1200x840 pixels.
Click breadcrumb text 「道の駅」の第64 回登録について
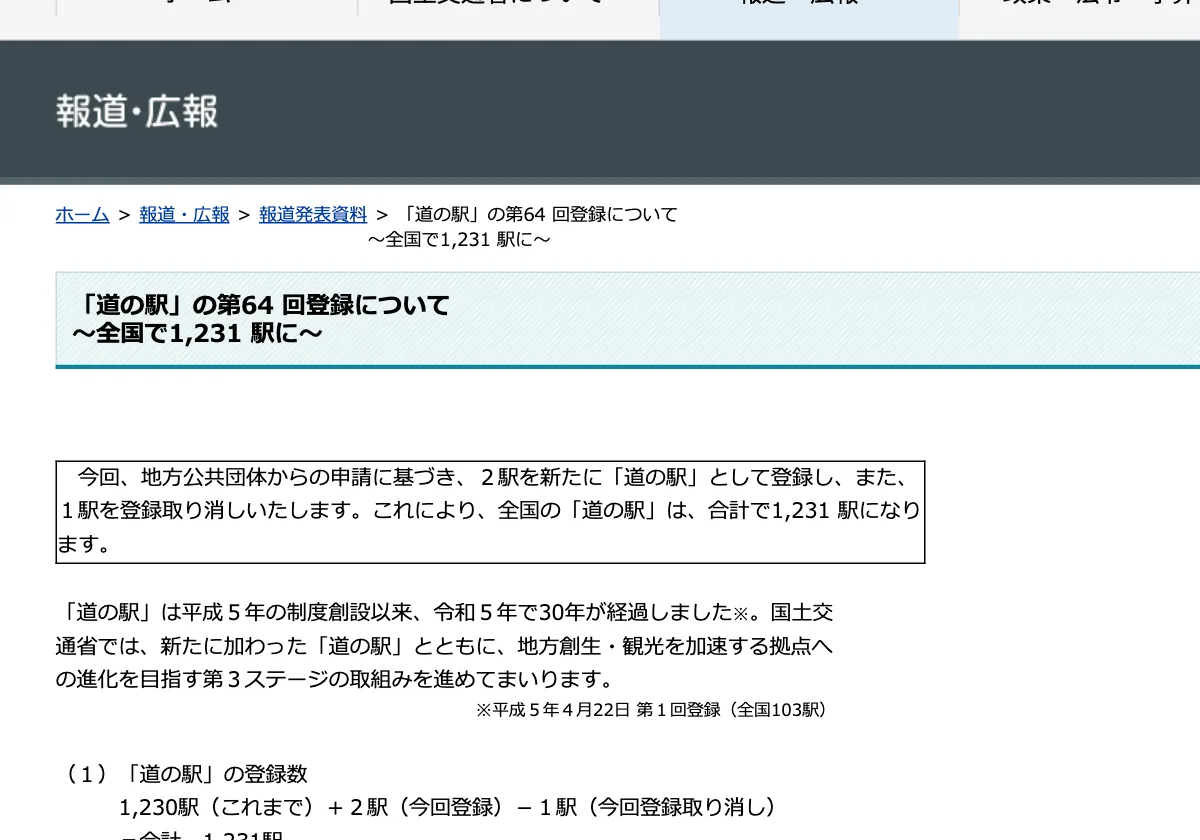tap(537, 214)
